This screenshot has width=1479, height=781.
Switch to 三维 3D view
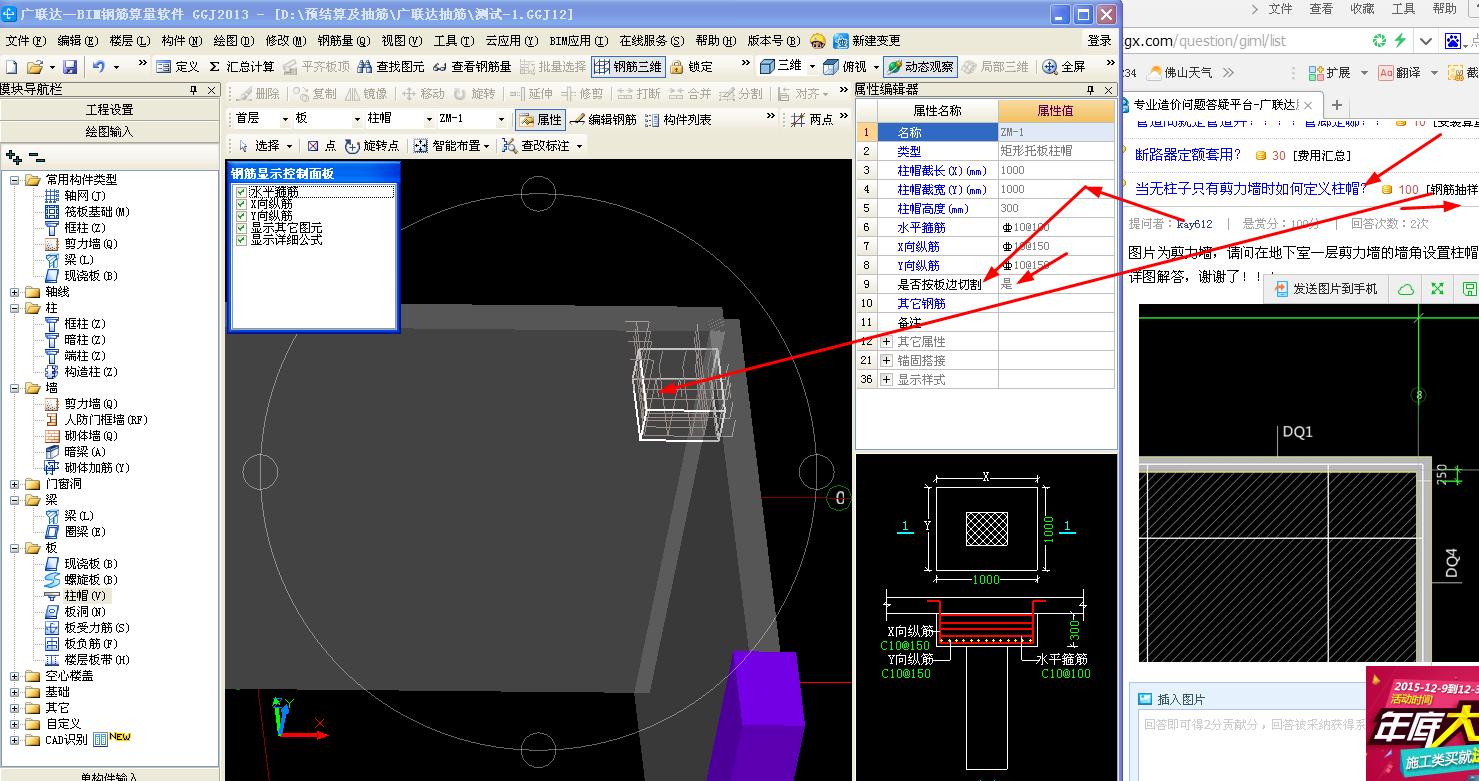click(780, 67)
